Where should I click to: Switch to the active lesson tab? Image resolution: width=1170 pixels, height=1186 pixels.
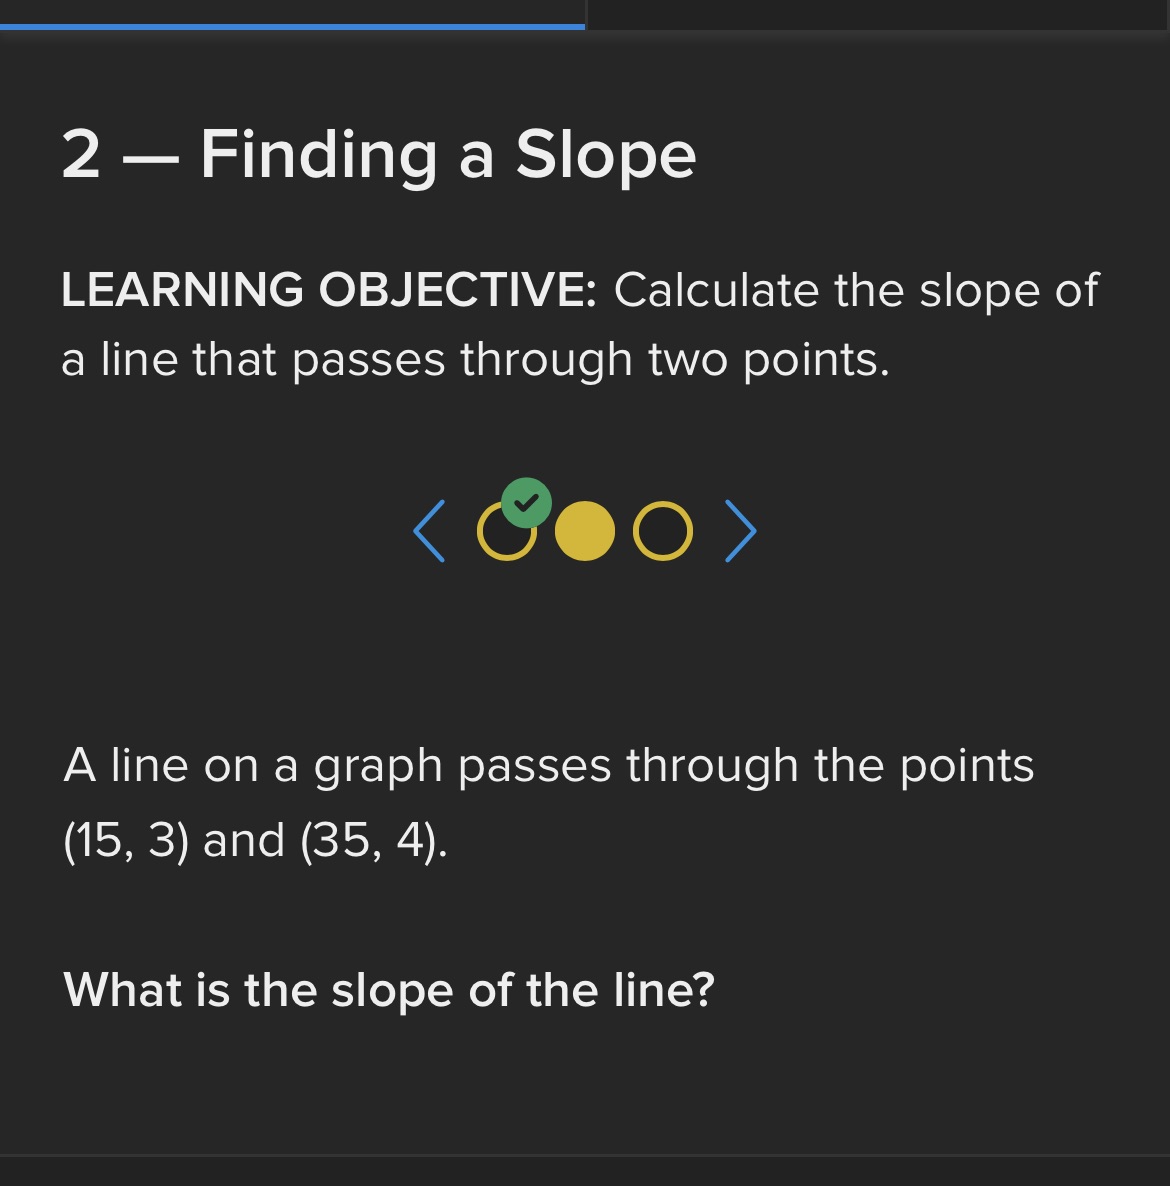click(290, 14)
